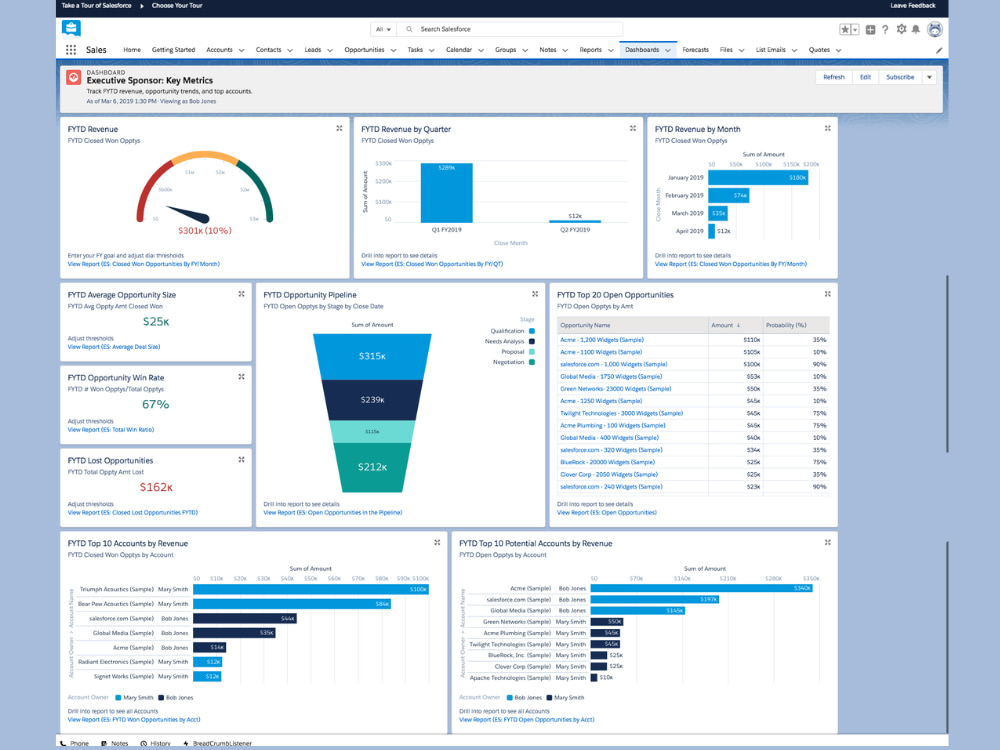Image resolution: width=1000 pixels, height=750 pixels.
Task: Expand the FYTD Revenue by Month widget
Action: point(827,128)
